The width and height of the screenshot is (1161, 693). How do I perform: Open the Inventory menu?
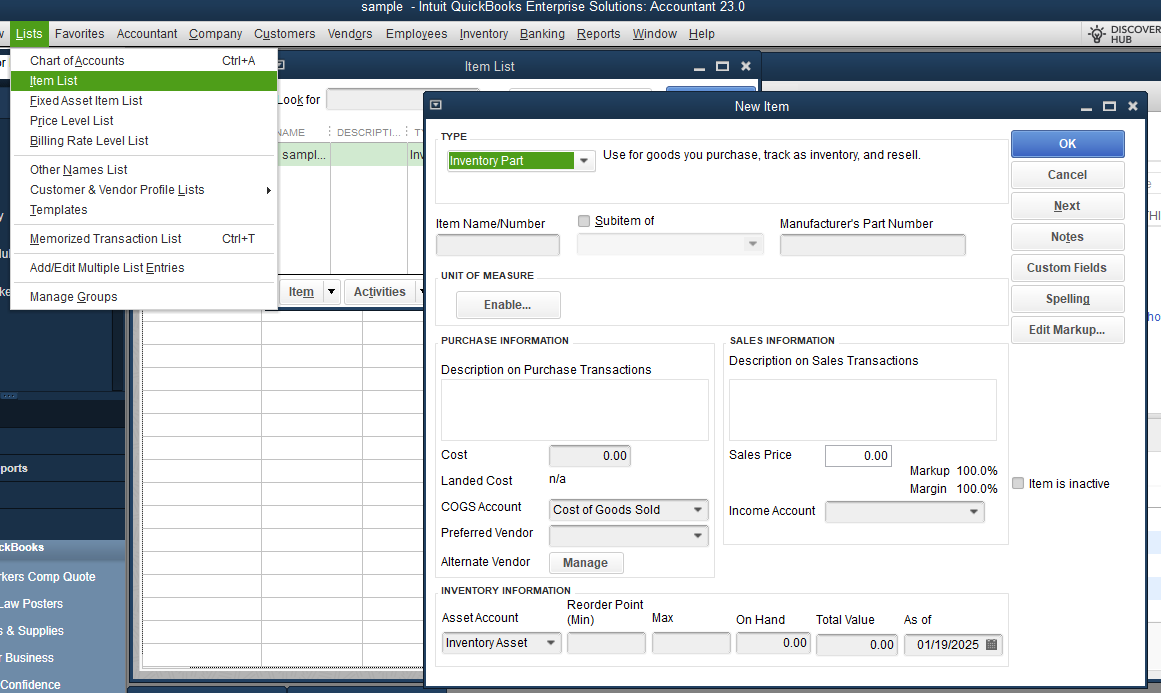tap(484, 34)
